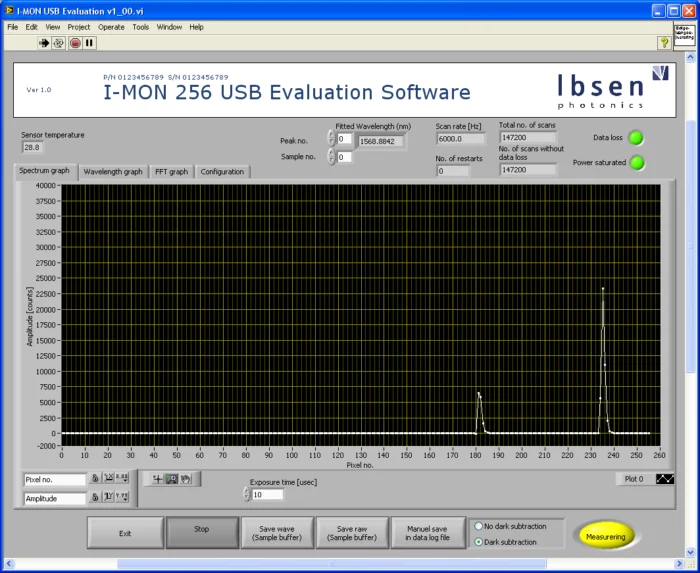This screenshot has width=700, height=573.
Task: Select the zoom magnifier graph tool
Action: tap(171, 479)
